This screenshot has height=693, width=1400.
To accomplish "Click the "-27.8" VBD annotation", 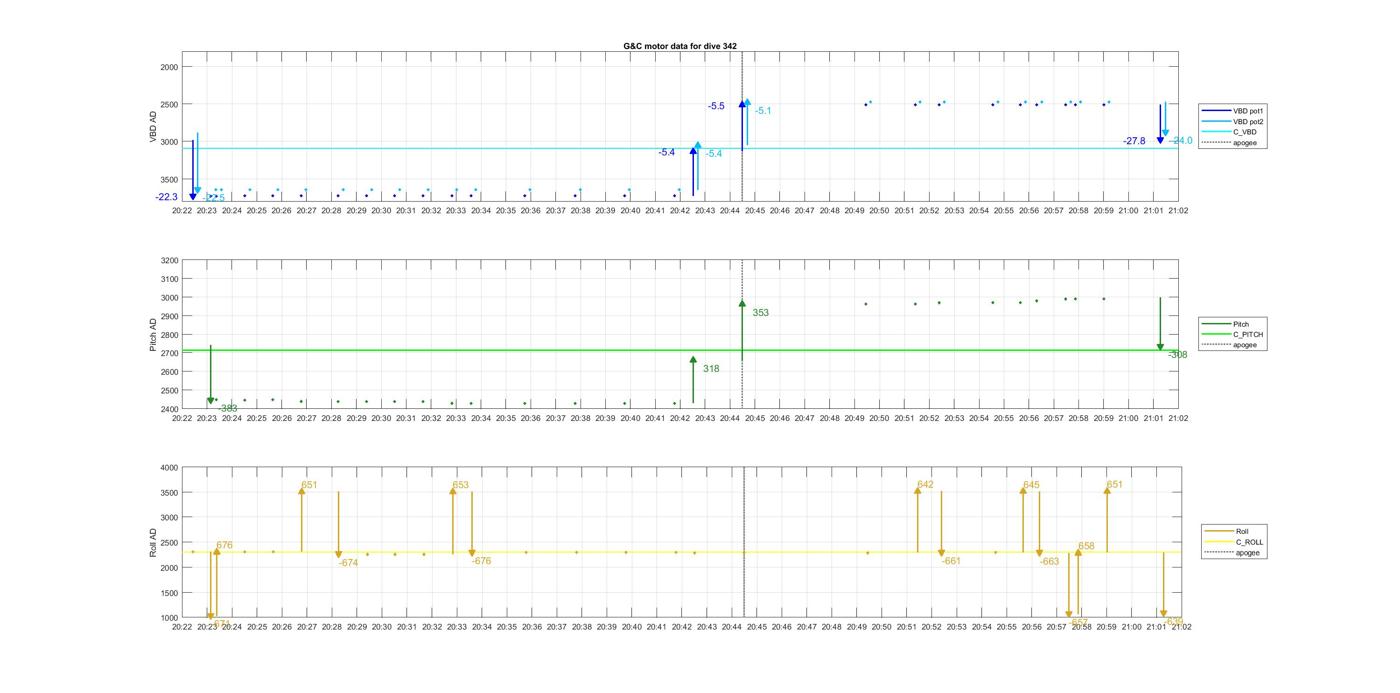I will pyautogui.click(x=1134, y=141).
